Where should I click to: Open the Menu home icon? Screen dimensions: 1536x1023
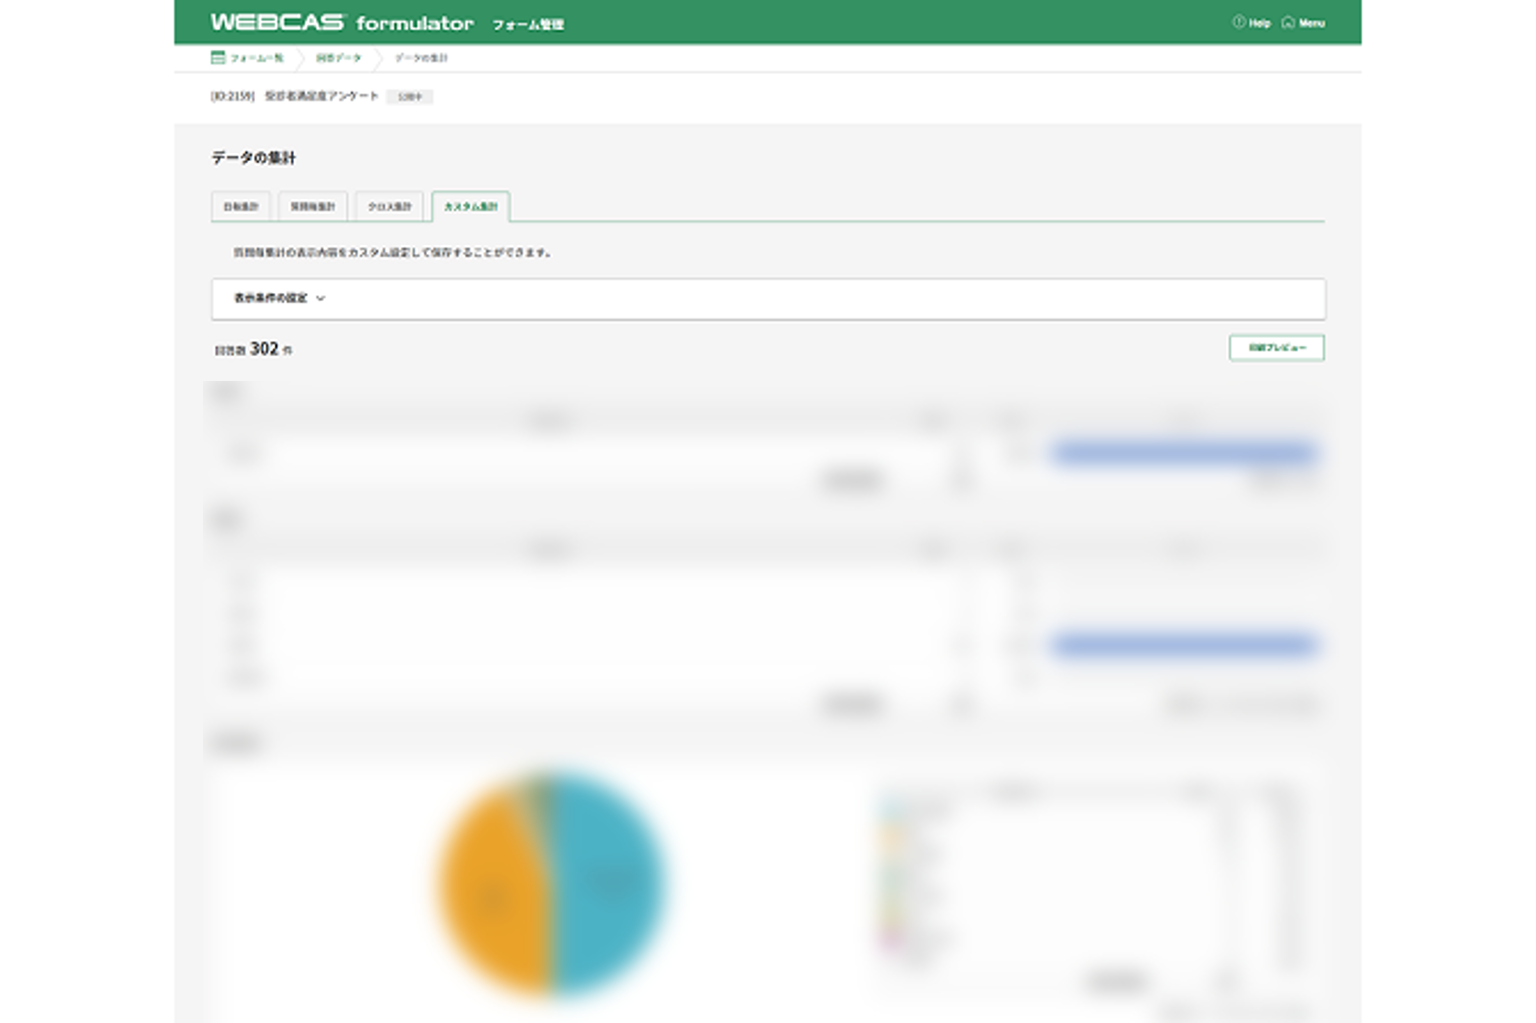point(1288,22)
